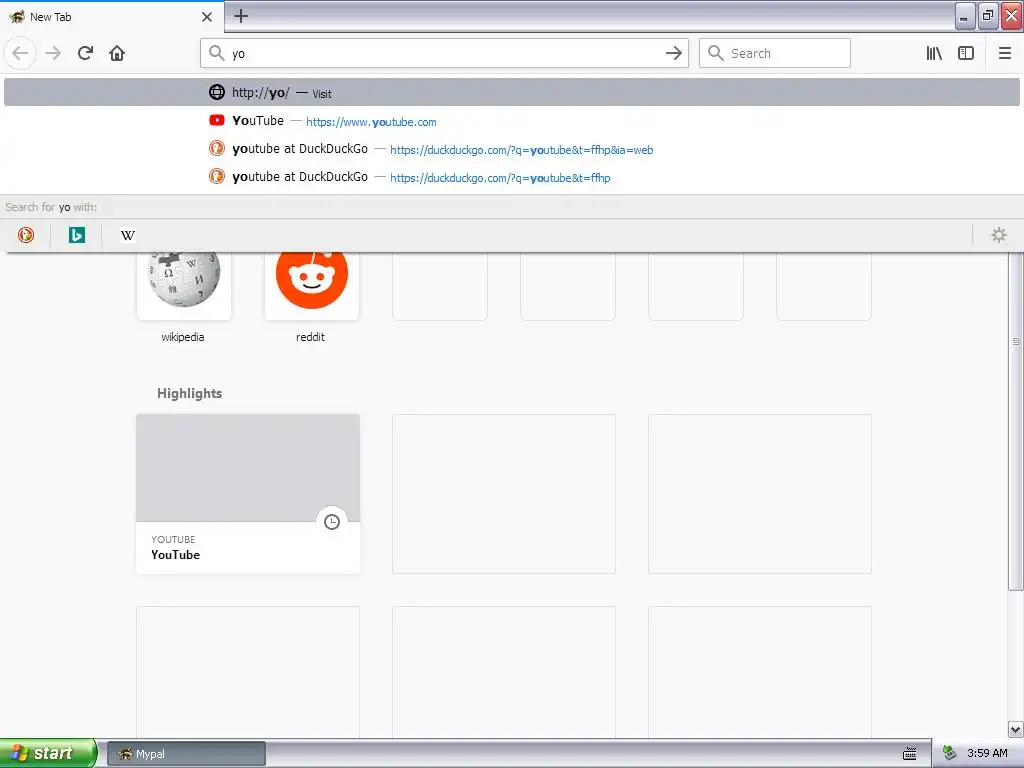This screenshot has width=1024, height=768.
Task: Open the YouTube highlight card
Action: click(248, 494)
